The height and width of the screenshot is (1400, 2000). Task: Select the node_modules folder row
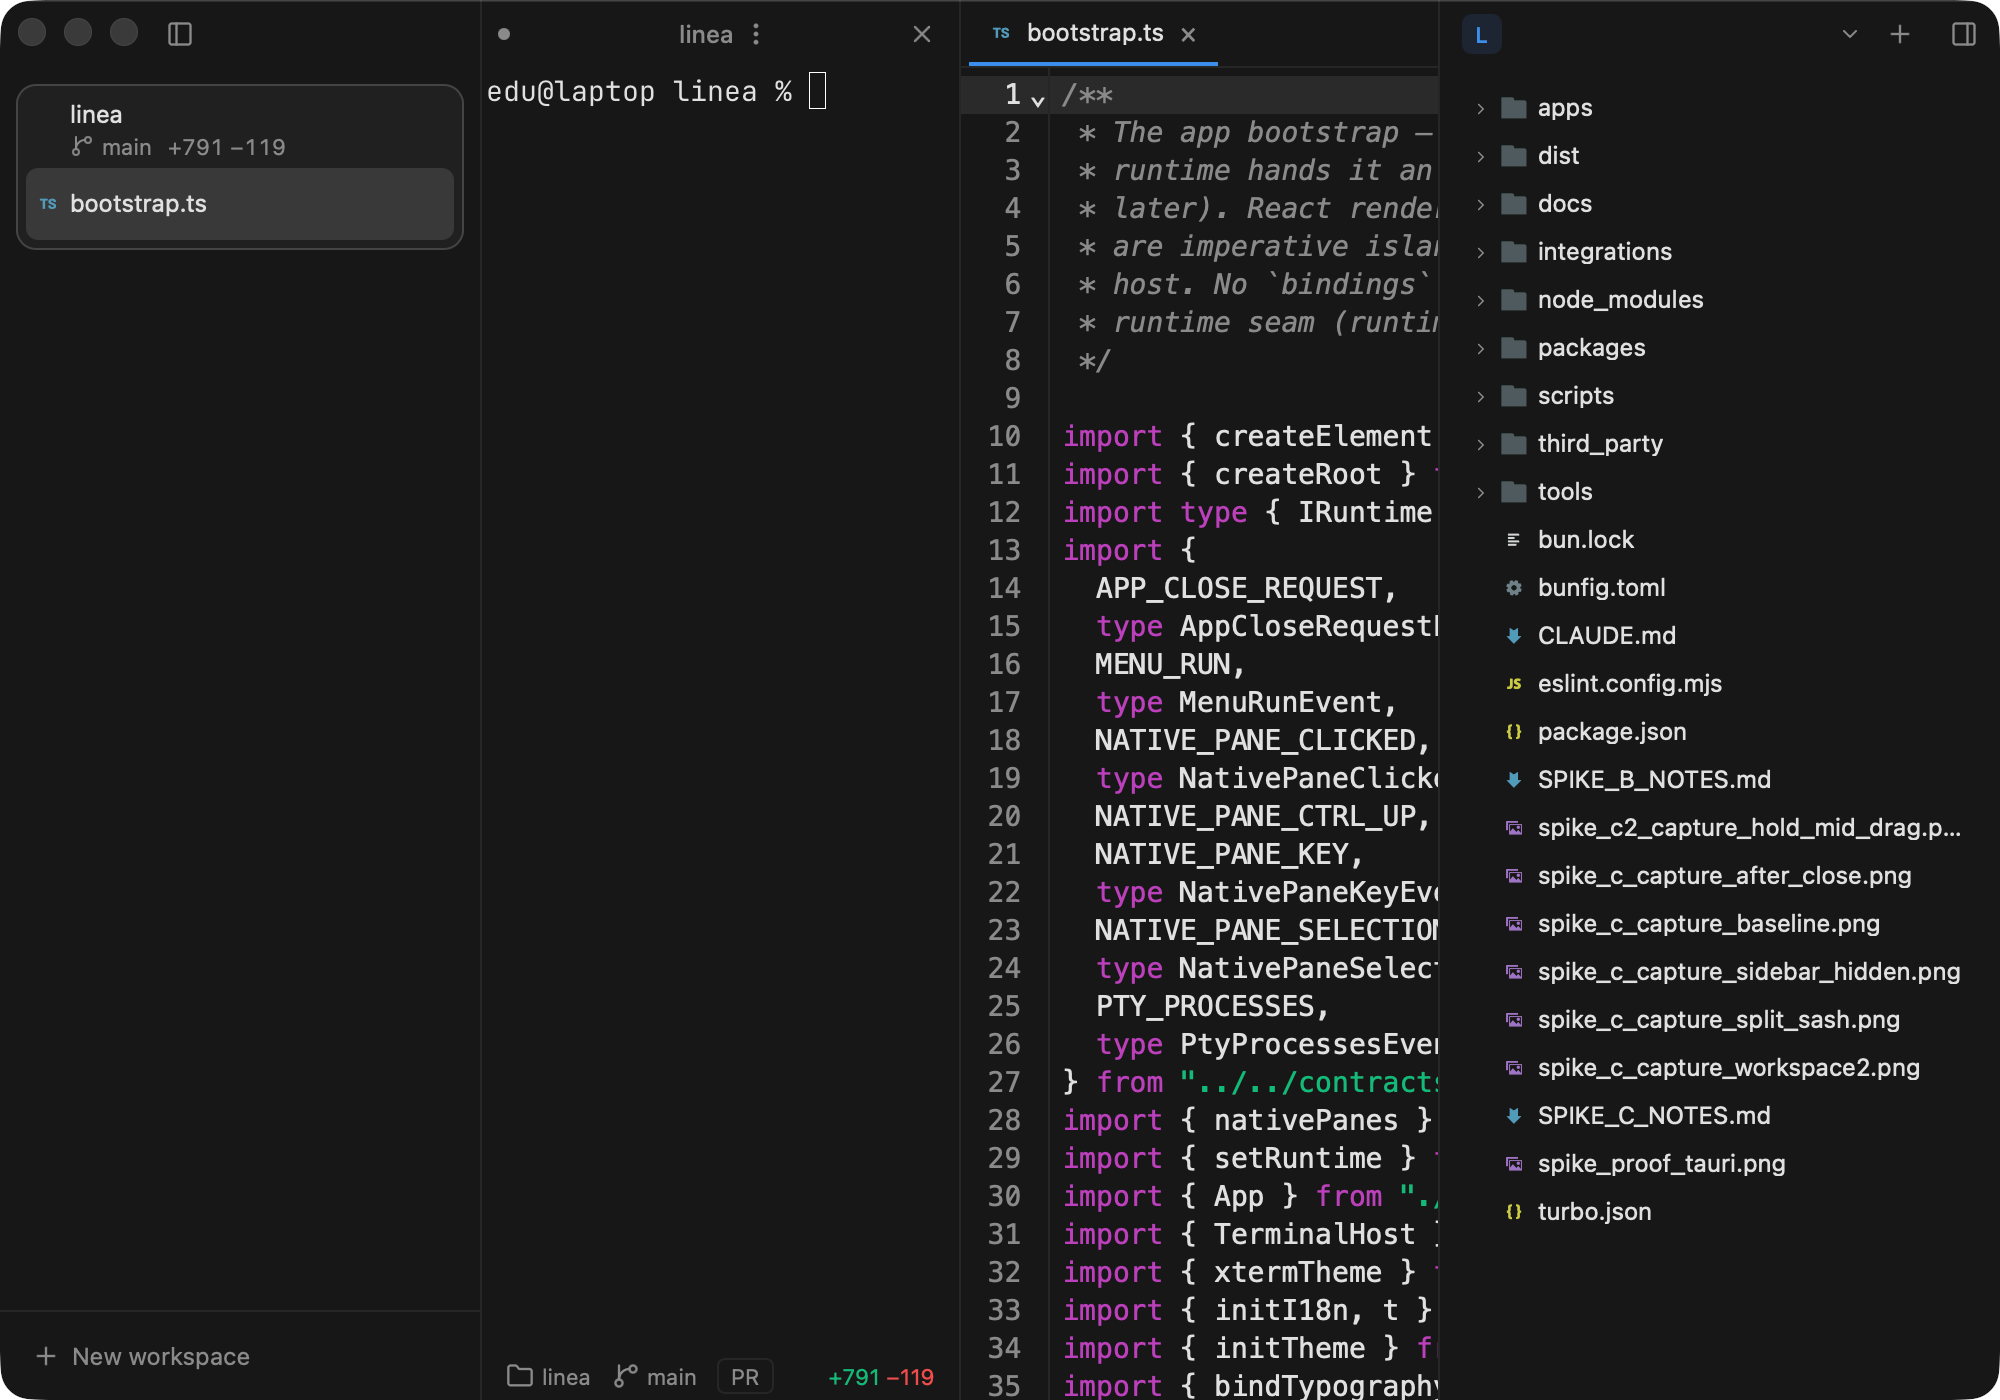pyautogui.click(x=1720, y=300)
